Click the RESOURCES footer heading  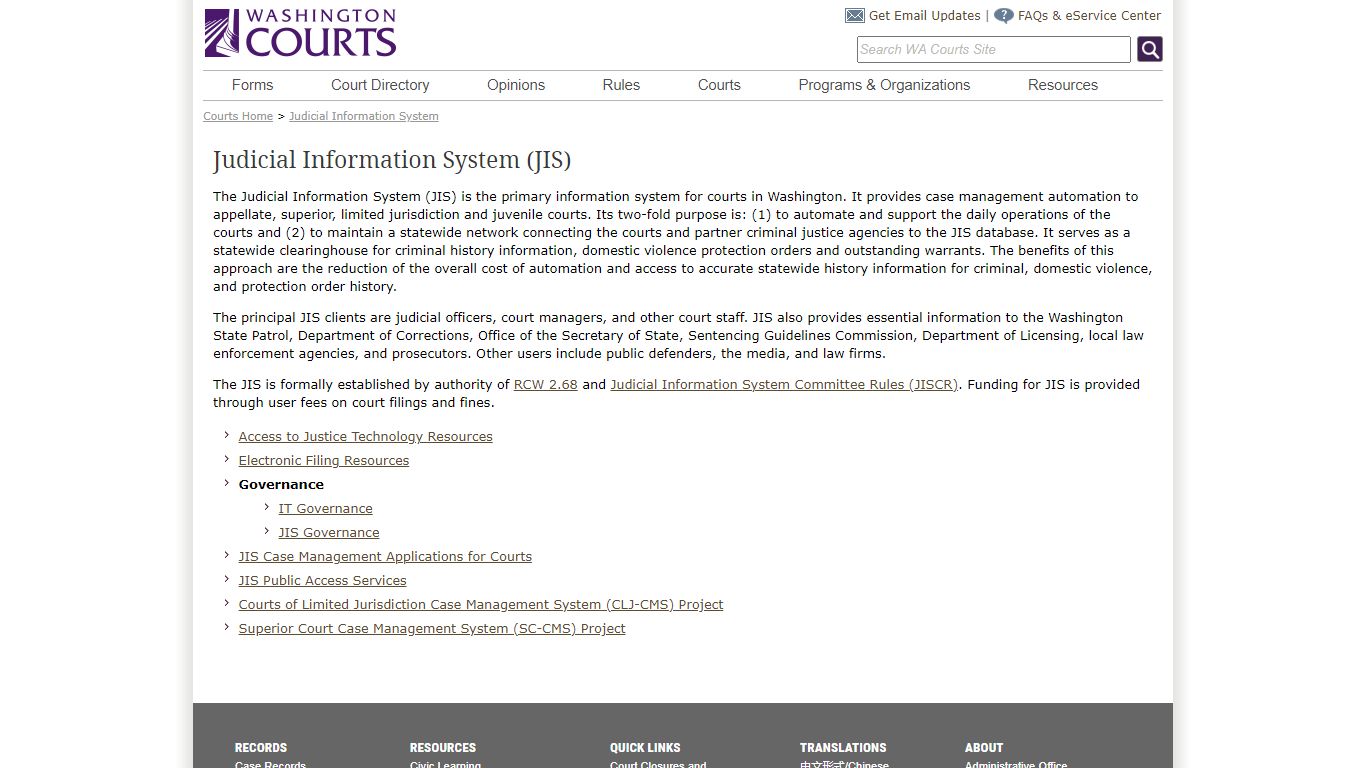point(443,747)
